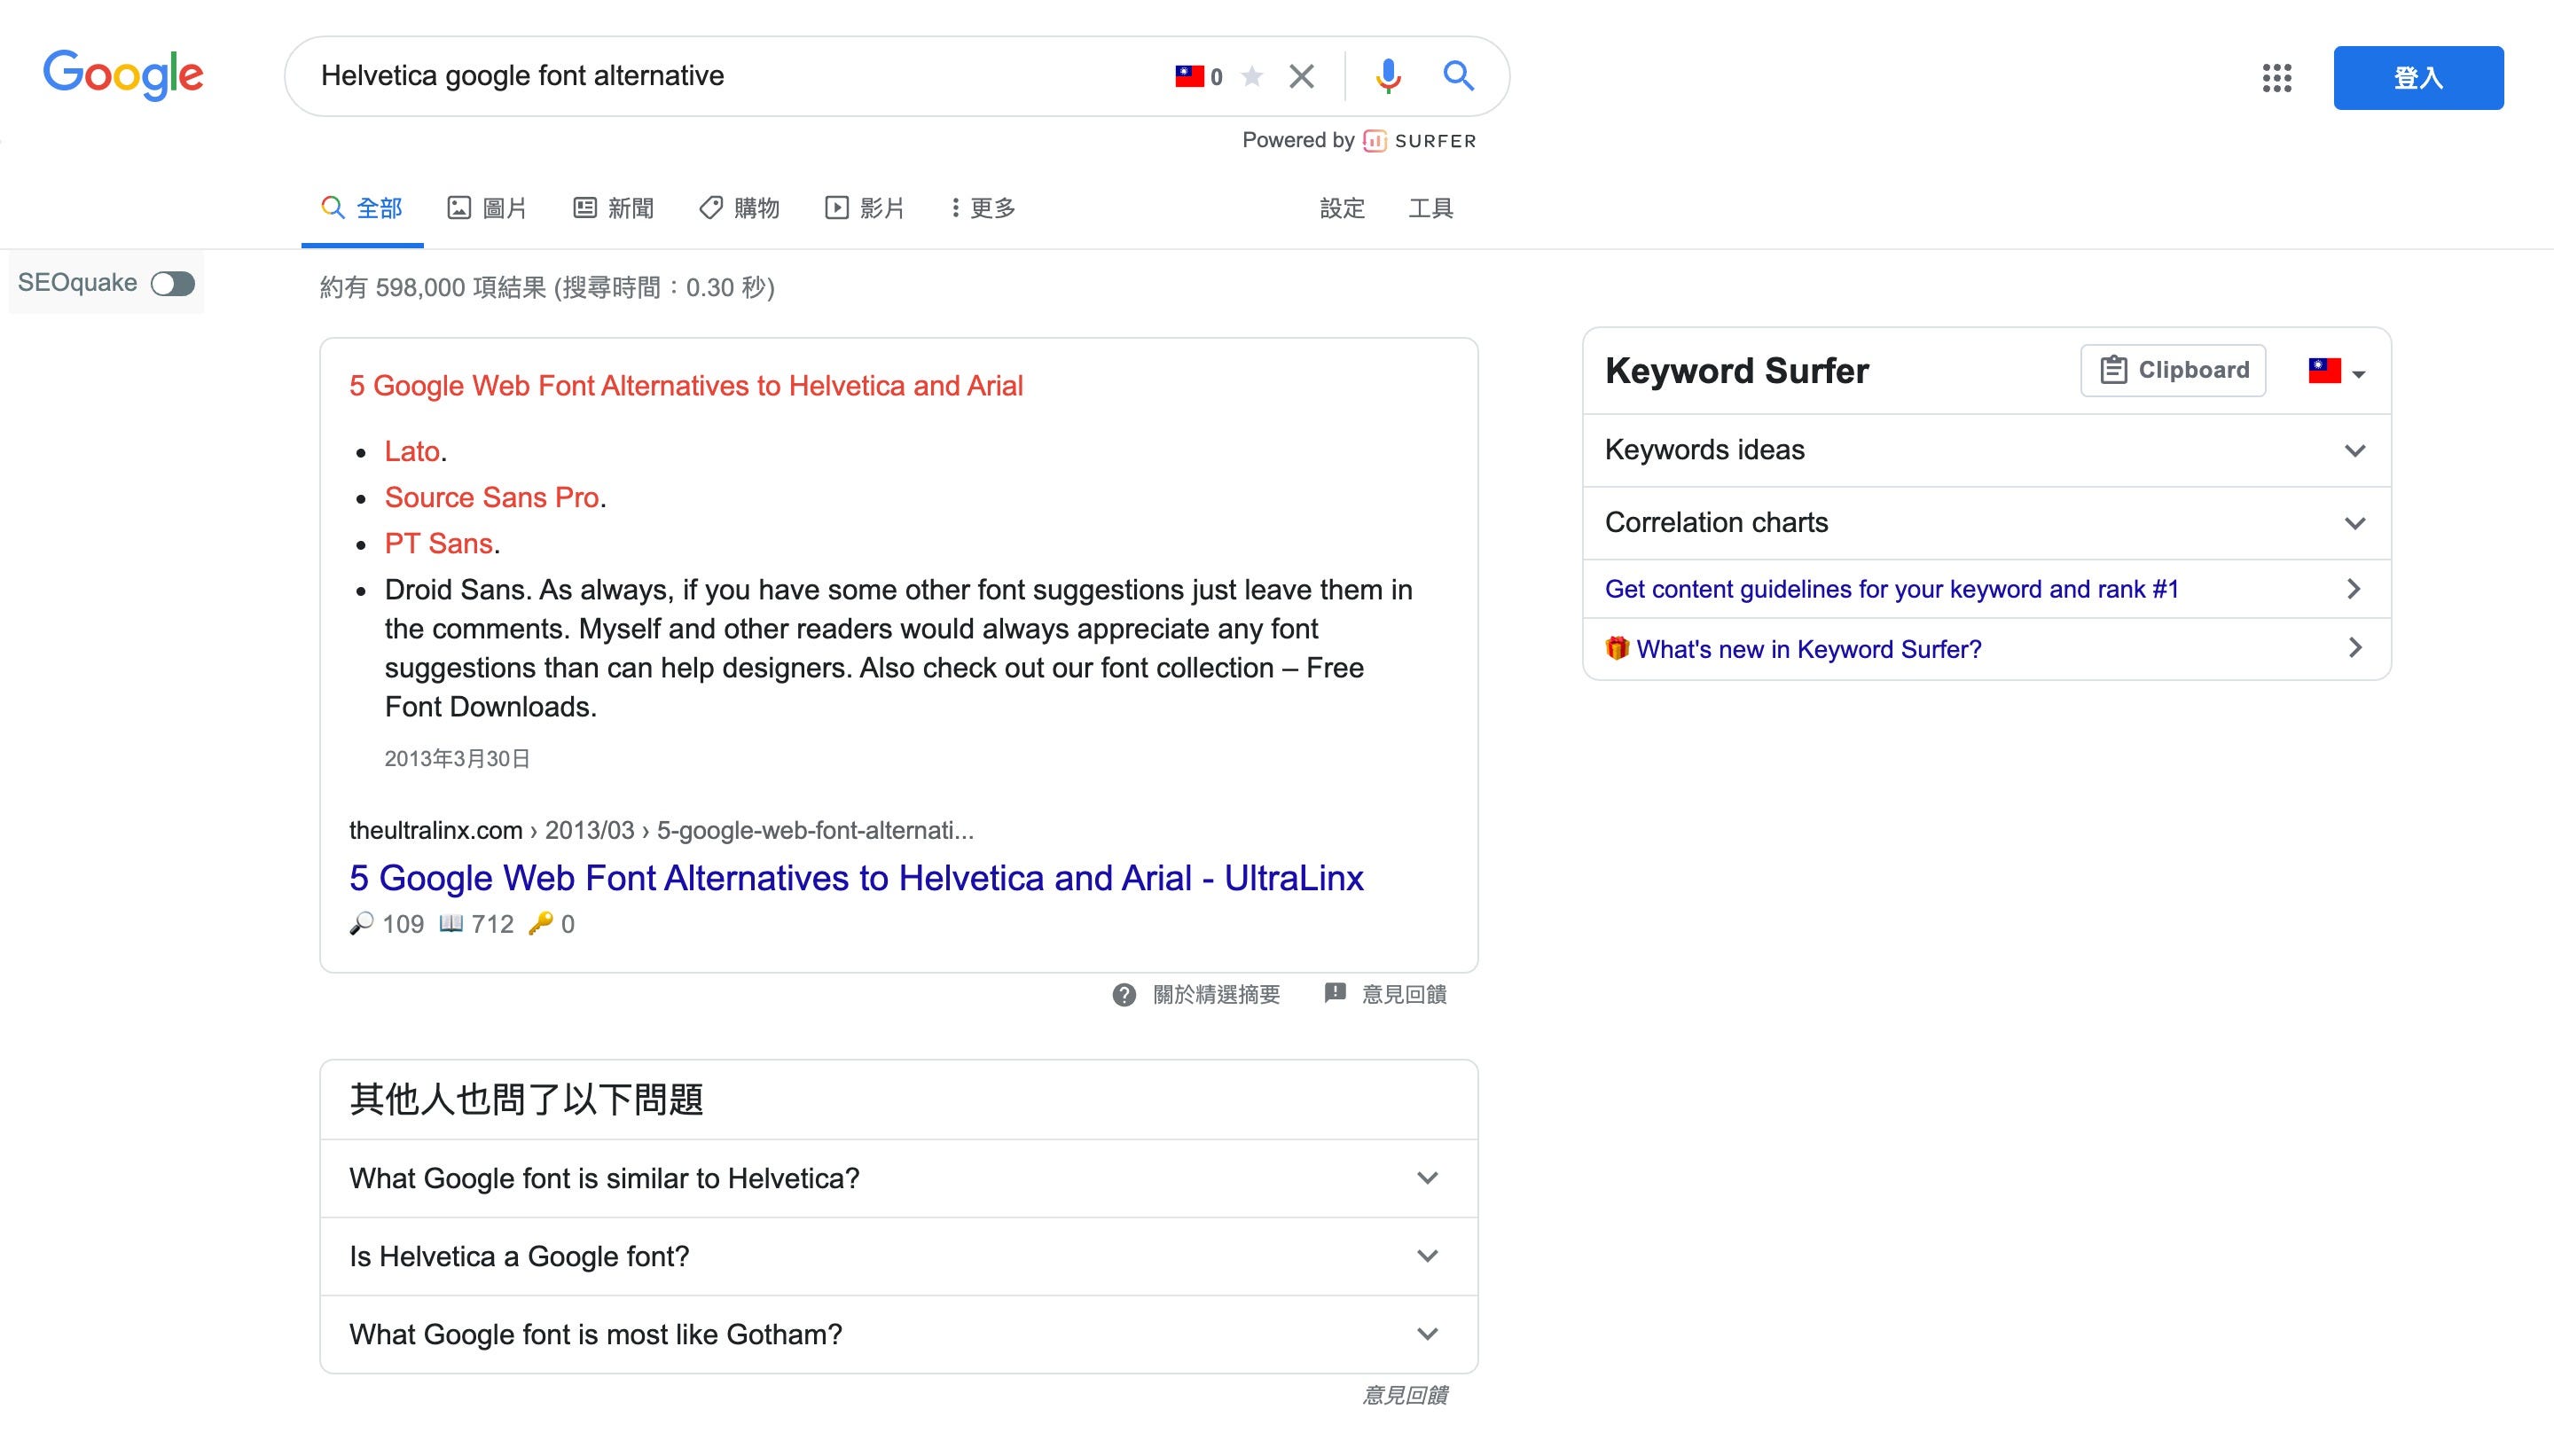Image resolution: width=2554 pixels, height=1456 pixels.
Task: Click the magnifier 109 metric icon
Action: 361,923
